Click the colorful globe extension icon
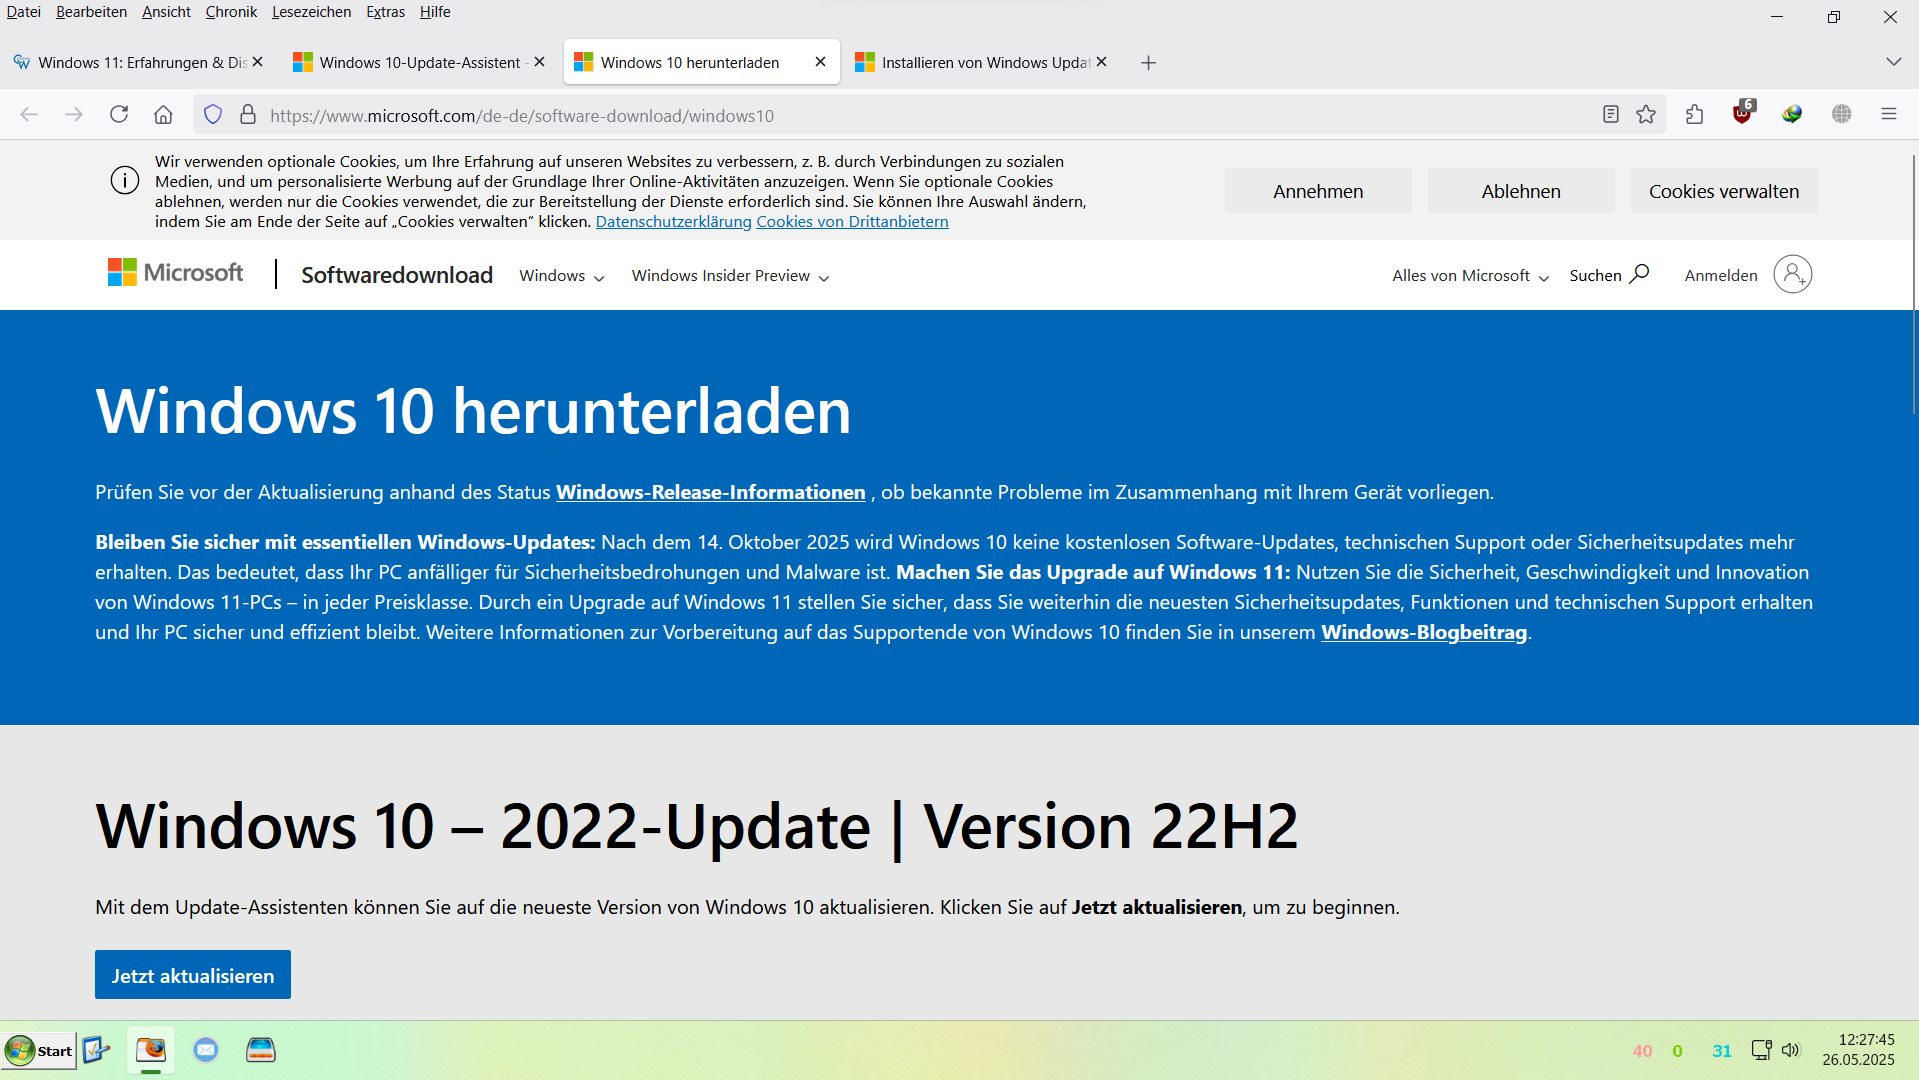 point(1792,115)
